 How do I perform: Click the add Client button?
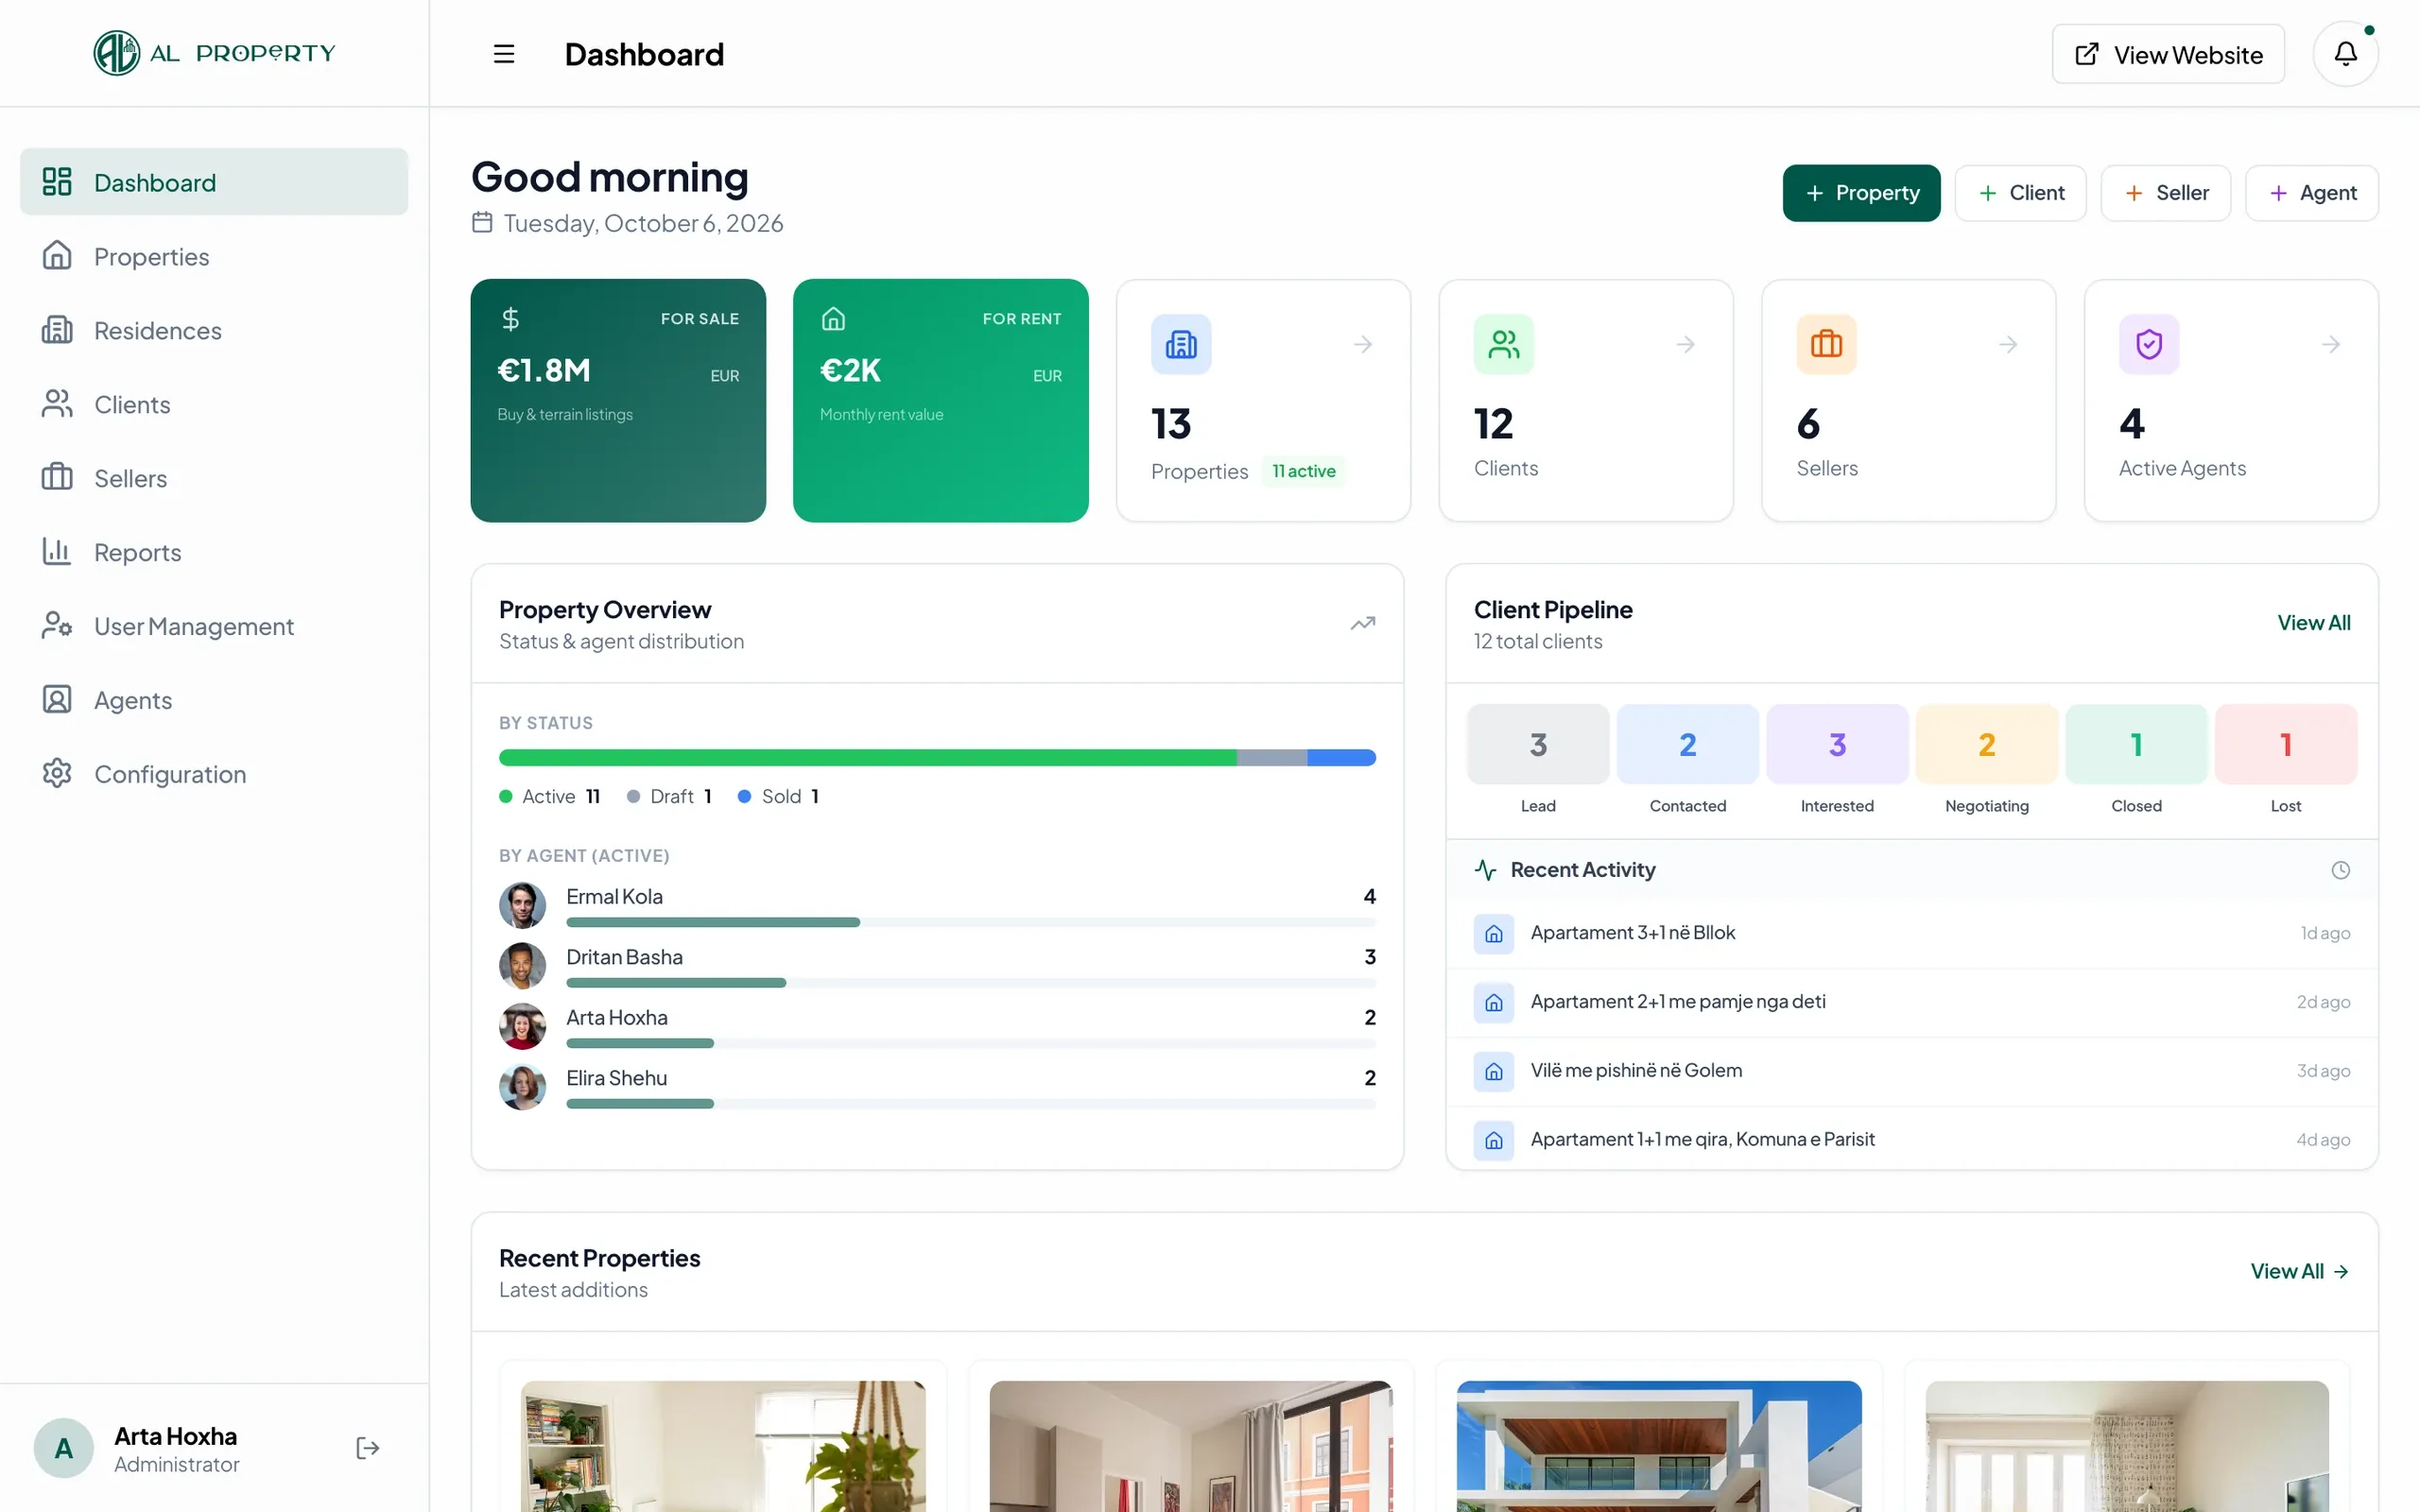pos(2019,192)
